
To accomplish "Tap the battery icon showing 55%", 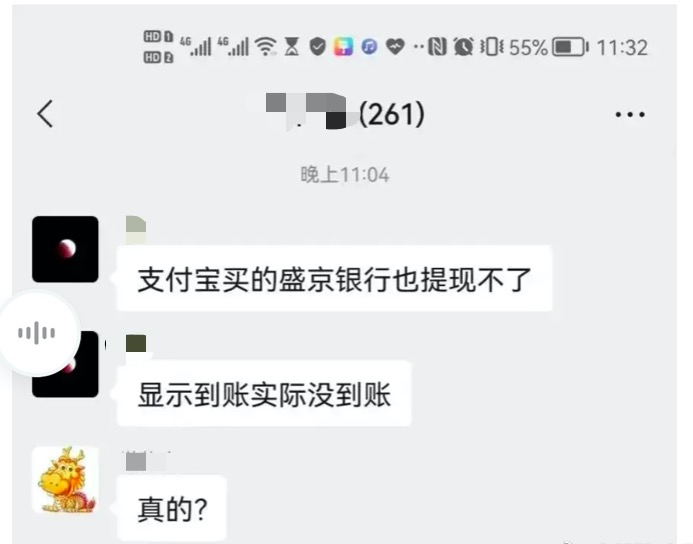I will (x=571, y=47).
